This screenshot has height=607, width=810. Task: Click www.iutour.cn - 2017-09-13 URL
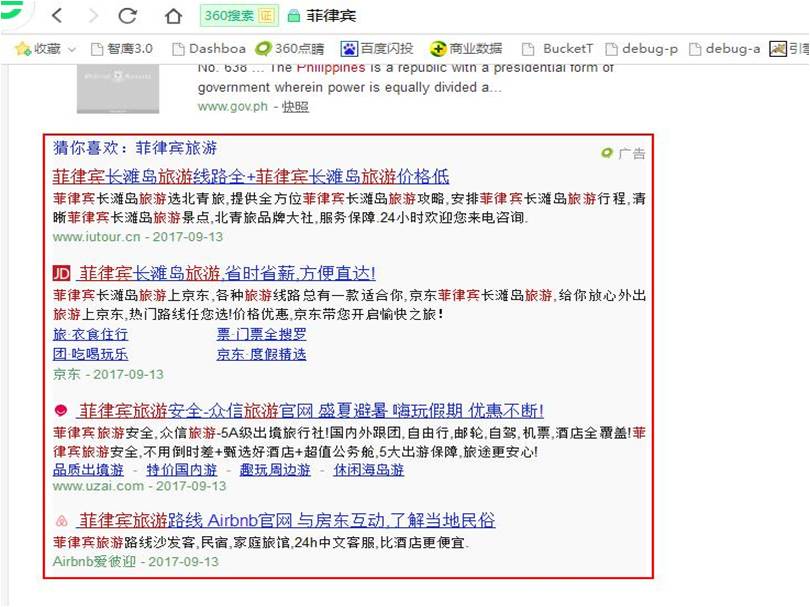coord(137,237)
